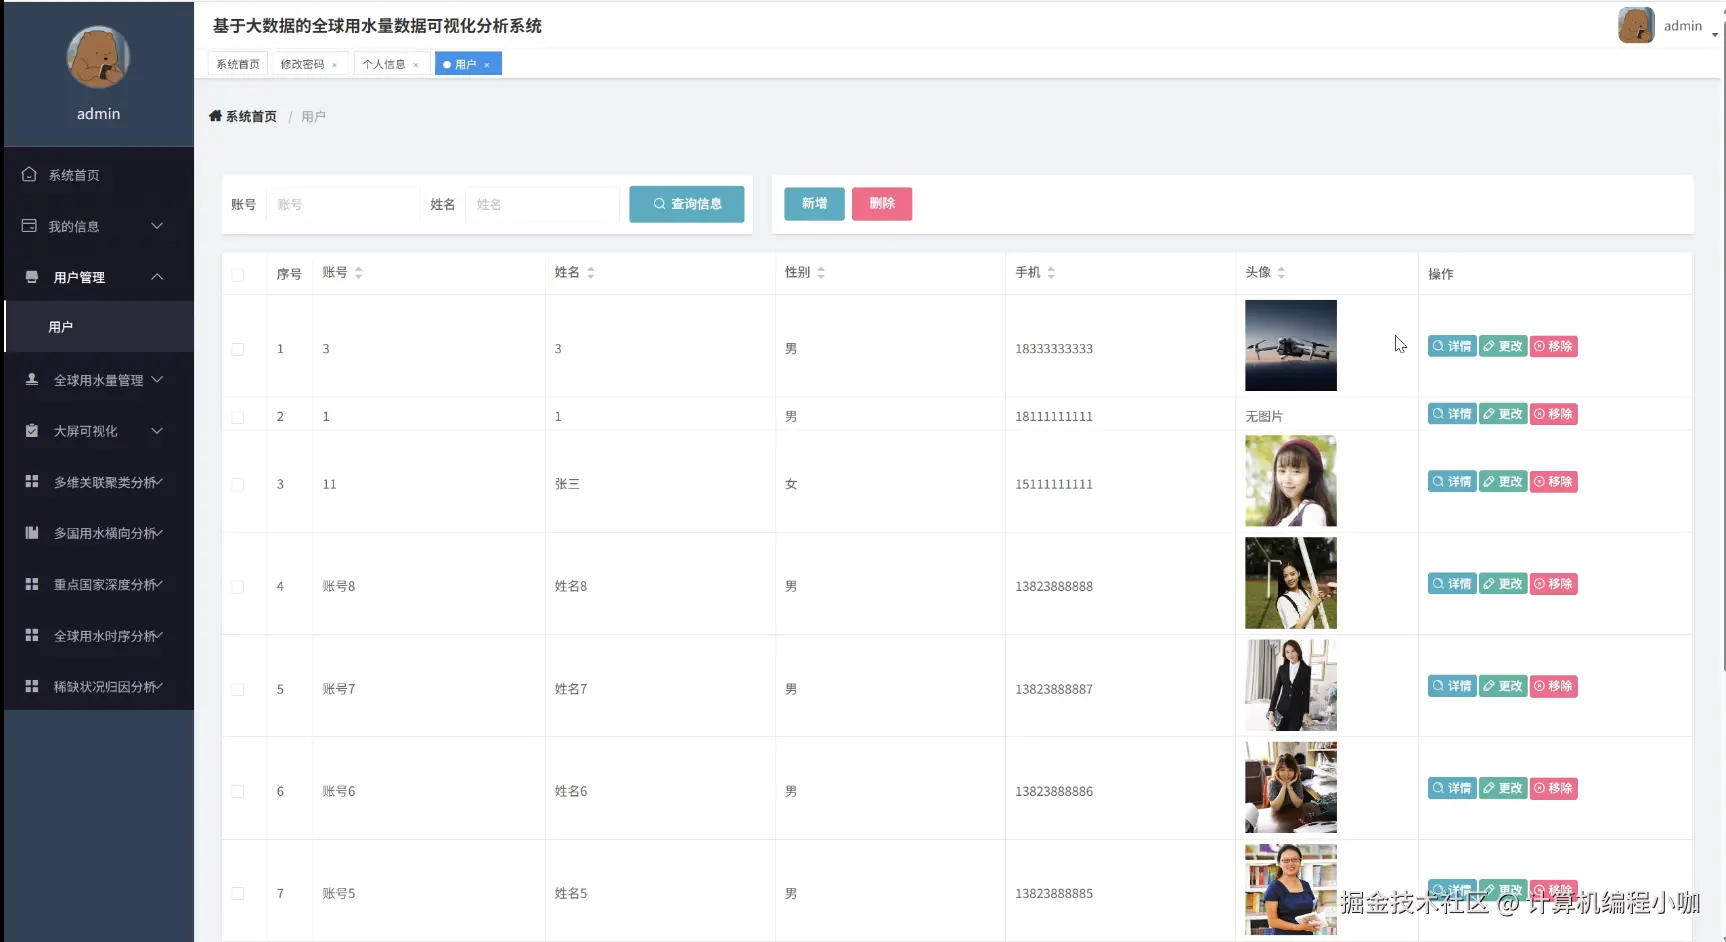This screenshot has width=1726, height=942.
Task: Sort table by 姓名 column arrows
Action: (591, 272)
